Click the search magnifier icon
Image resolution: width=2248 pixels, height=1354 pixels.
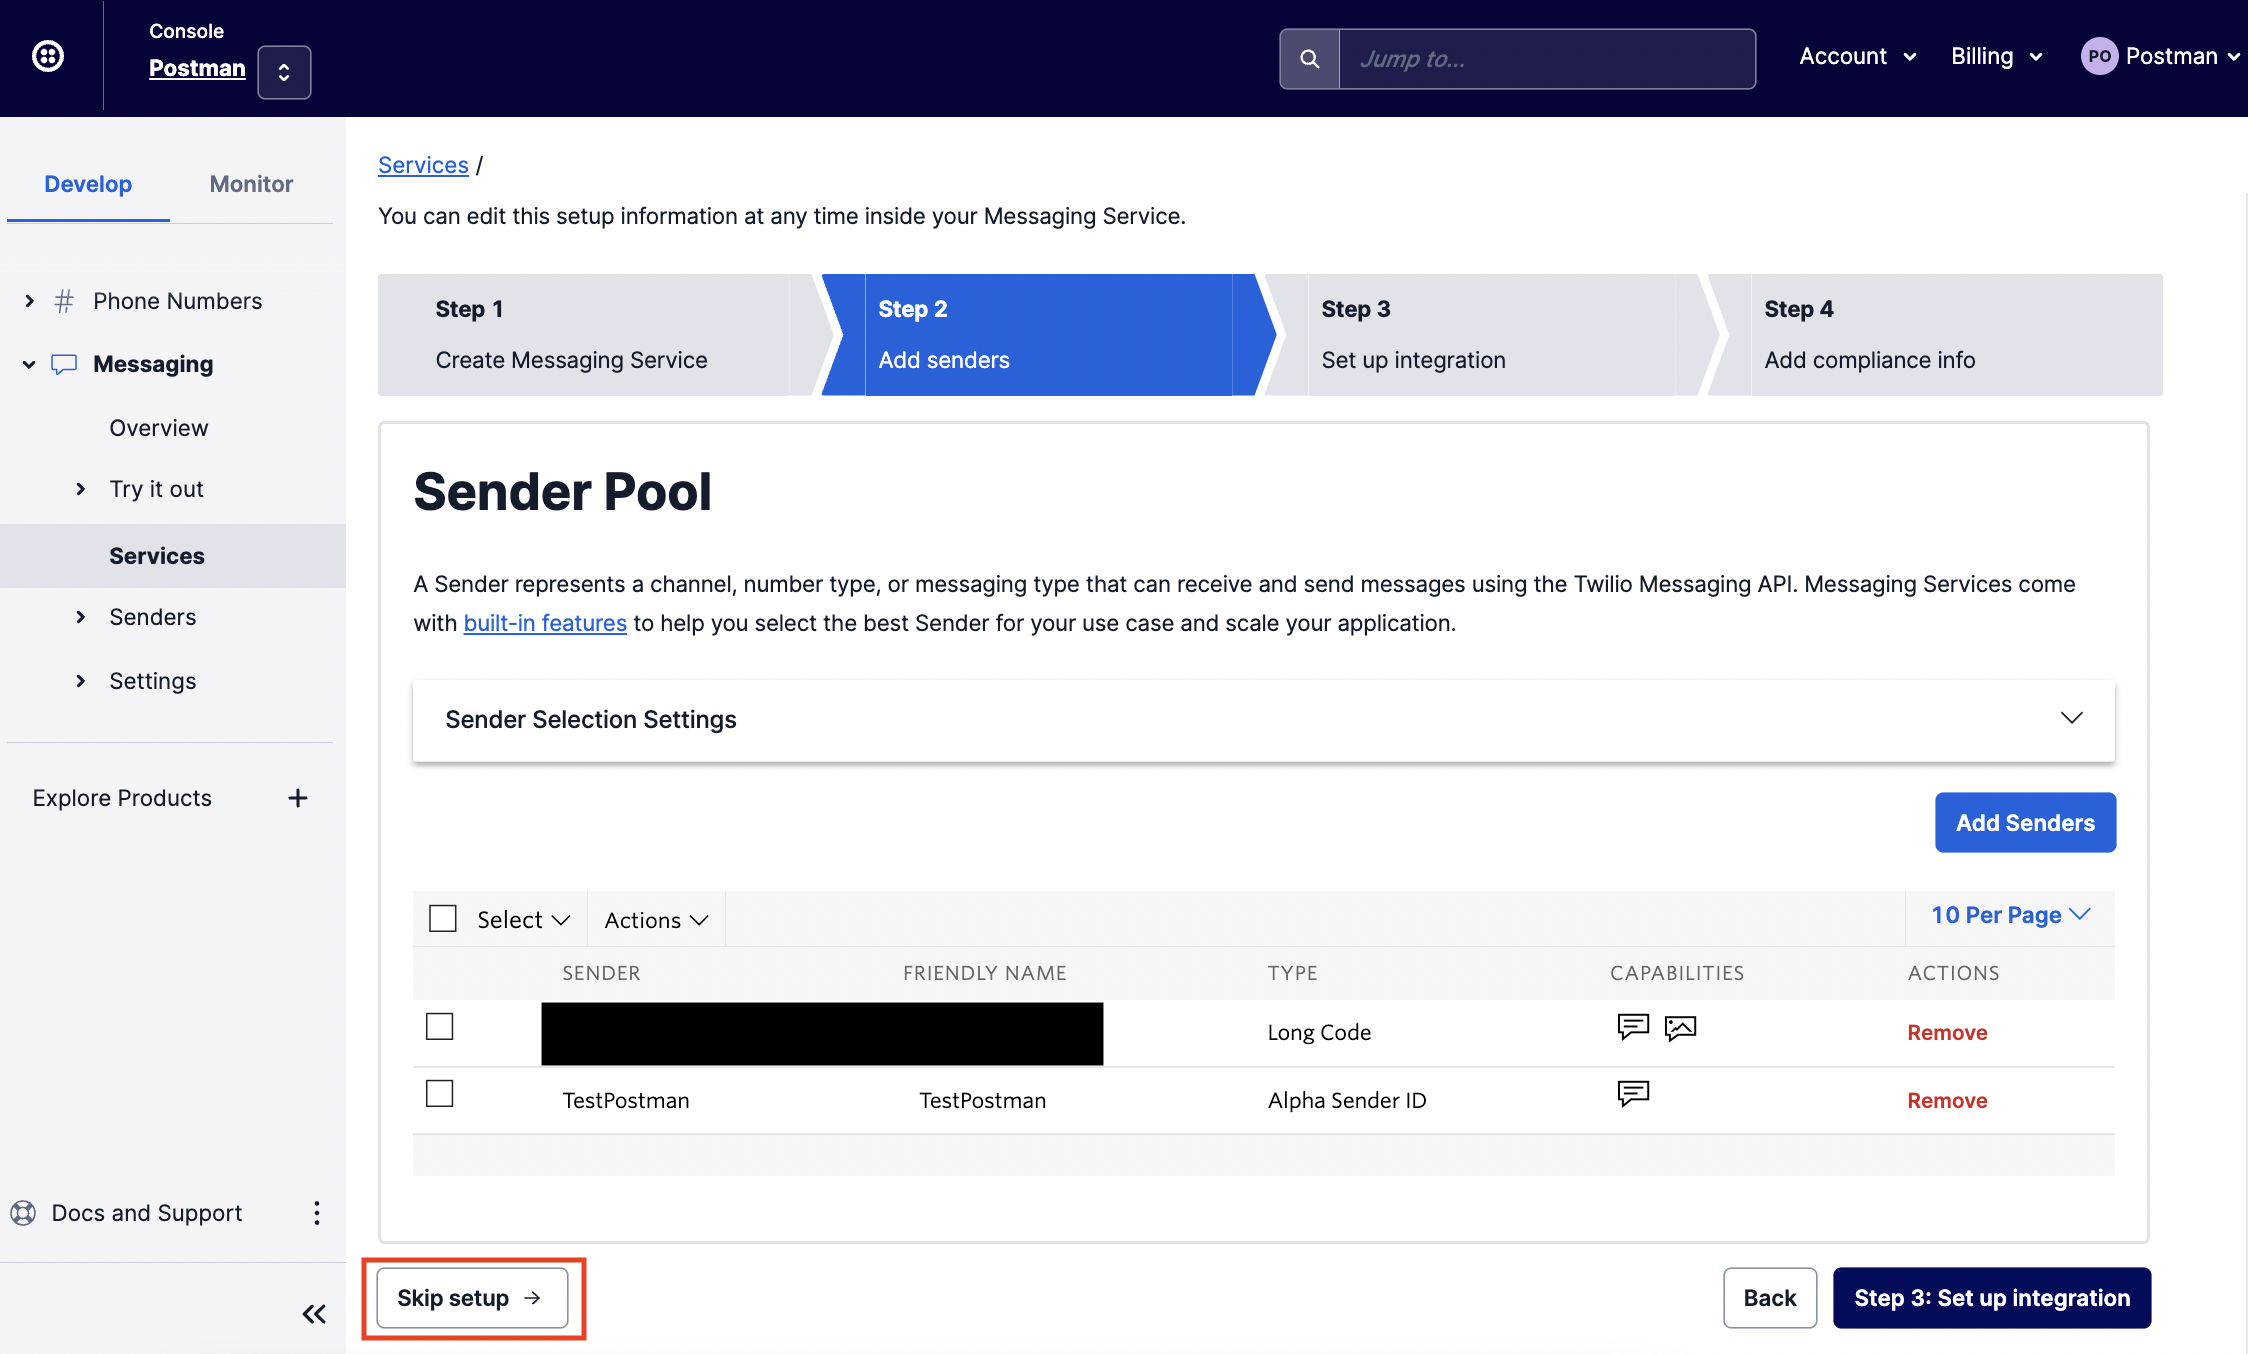point(1309,59)
